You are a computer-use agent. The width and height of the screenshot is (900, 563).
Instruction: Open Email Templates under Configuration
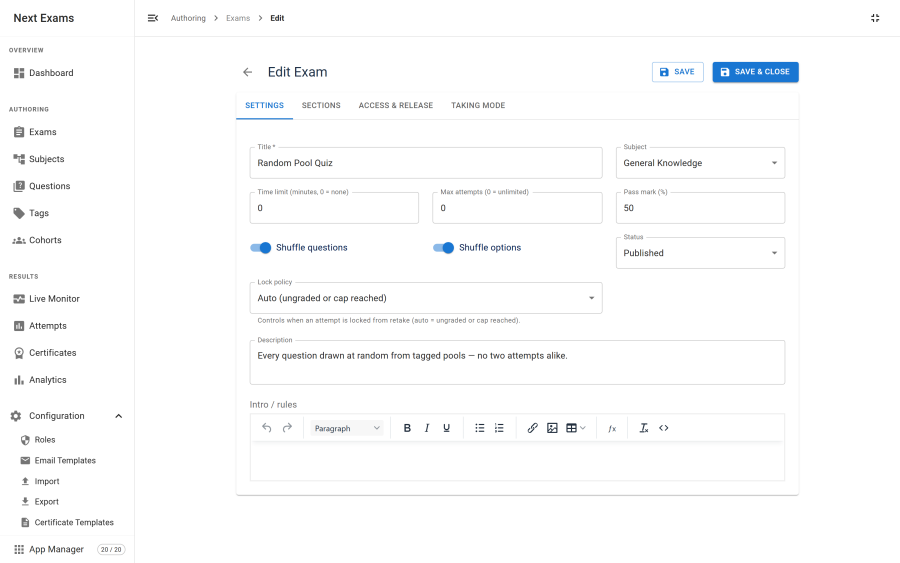(x=67, y=461)
